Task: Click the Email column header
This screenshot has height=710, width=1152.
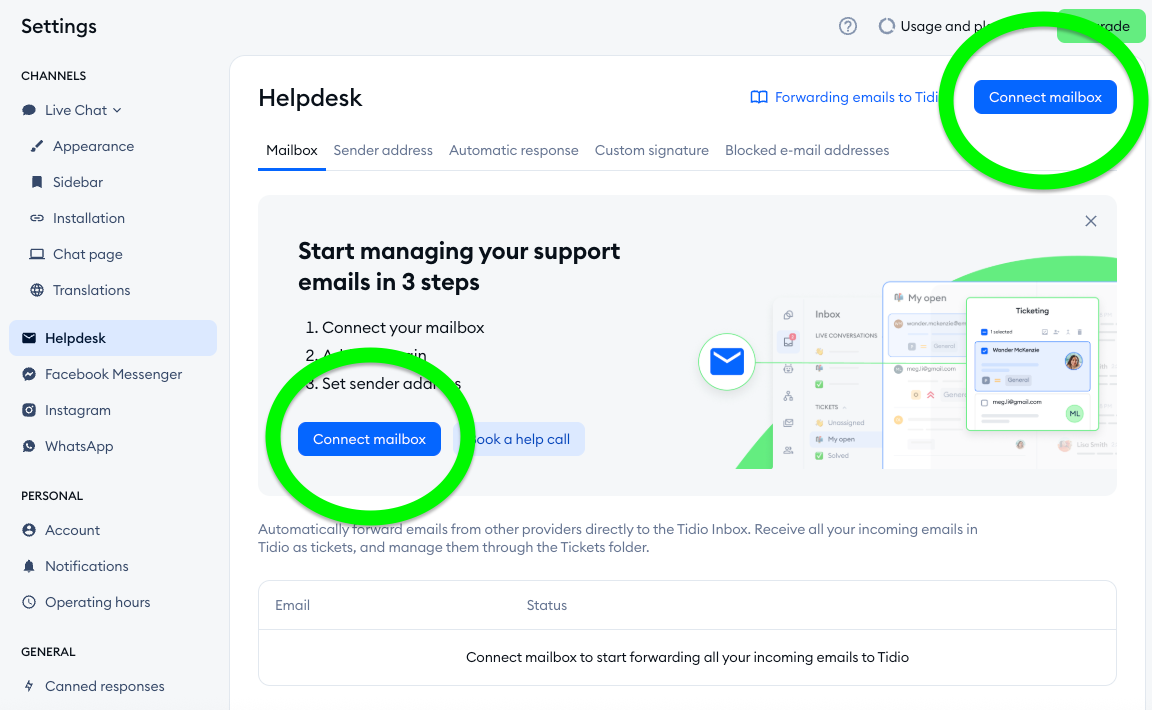Action: 292,605
